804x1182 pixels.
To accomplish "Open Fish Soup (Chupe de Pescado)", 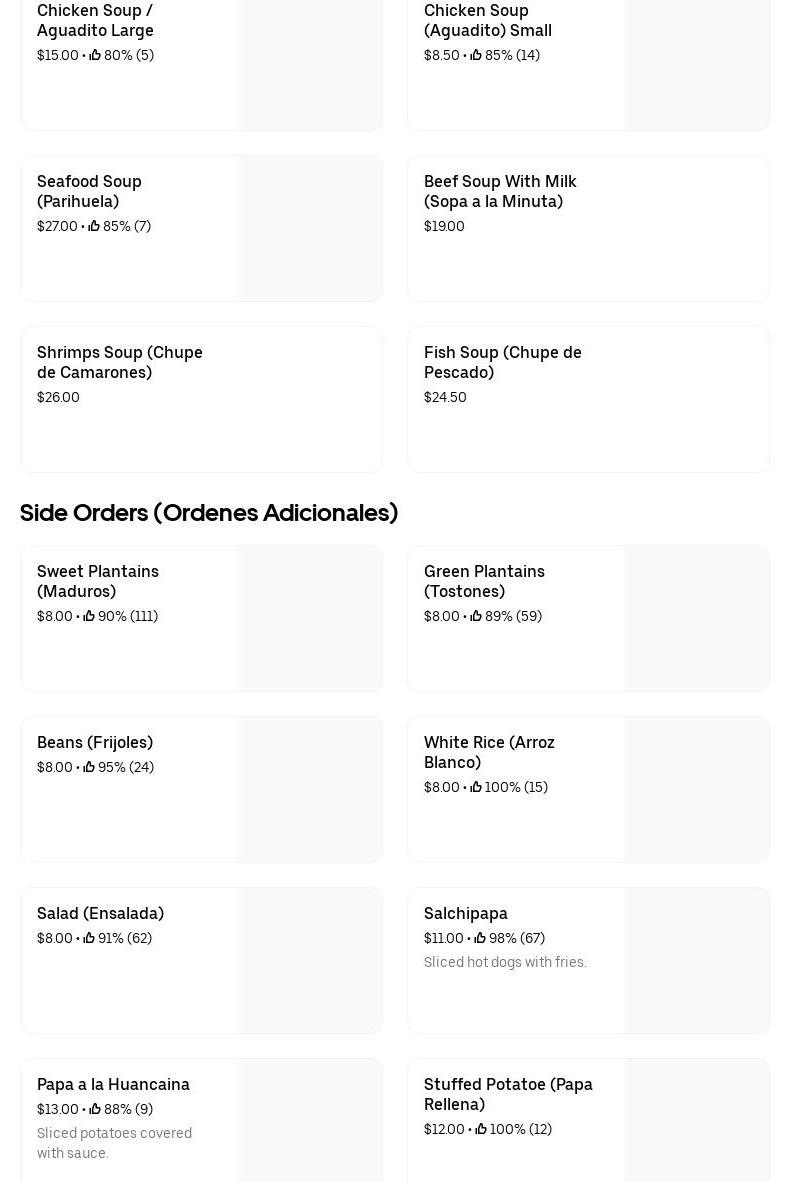I will [502, 362].
